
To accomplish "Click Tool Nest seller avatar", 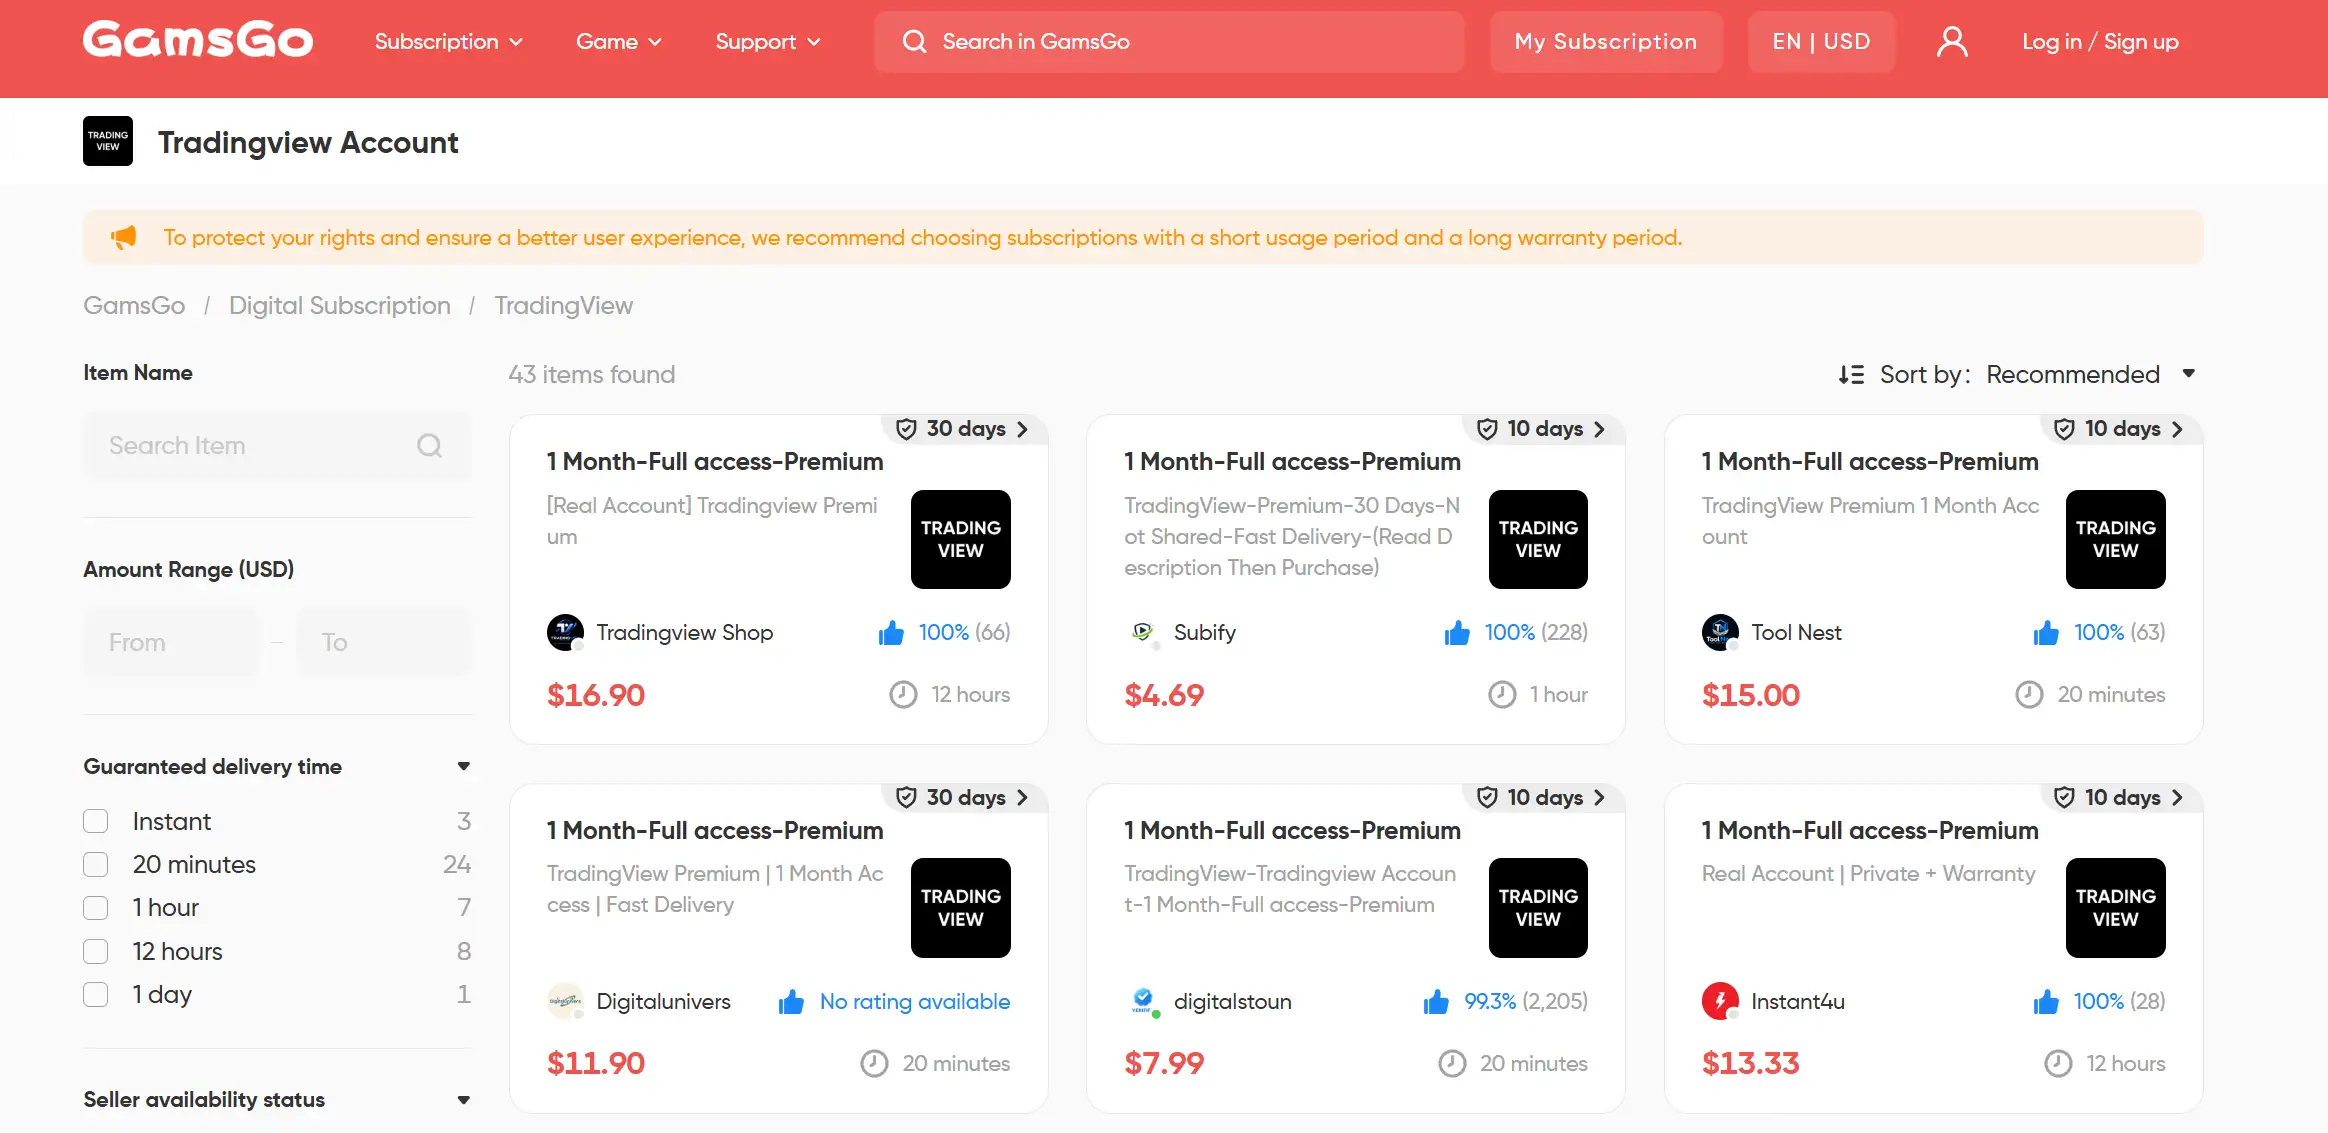I will tap(1720, 632).
